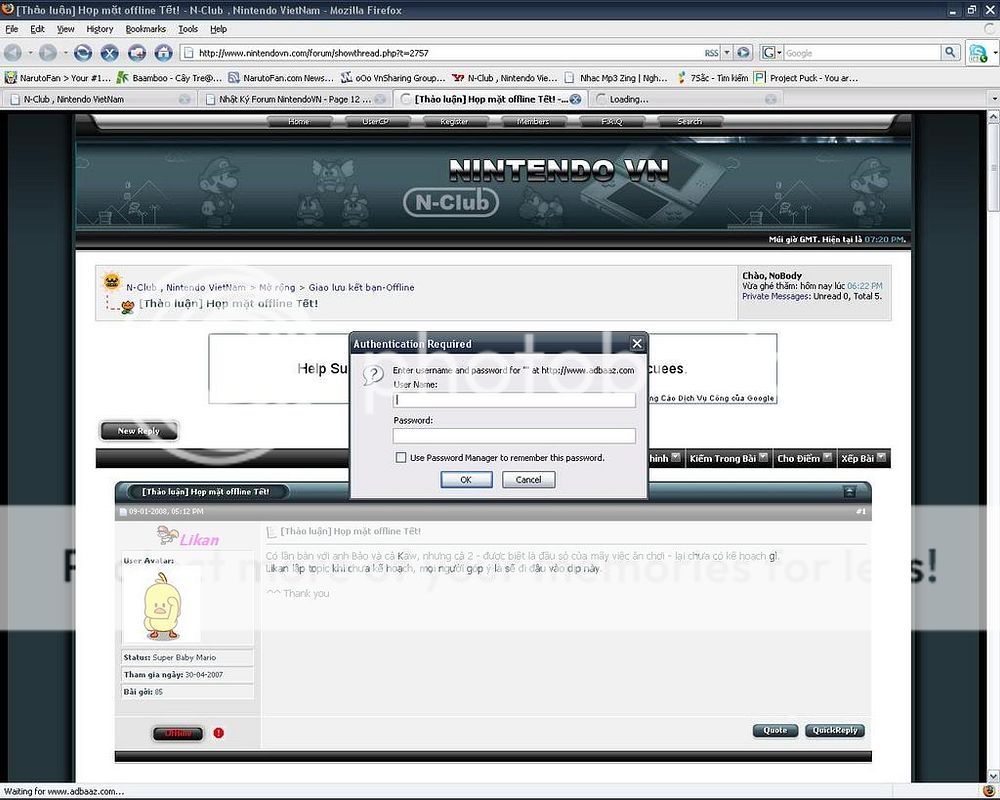Click the Search forum nav button
Image resolution: width=1000 pixels, height=800 pixels.
[x=690, y=121]
